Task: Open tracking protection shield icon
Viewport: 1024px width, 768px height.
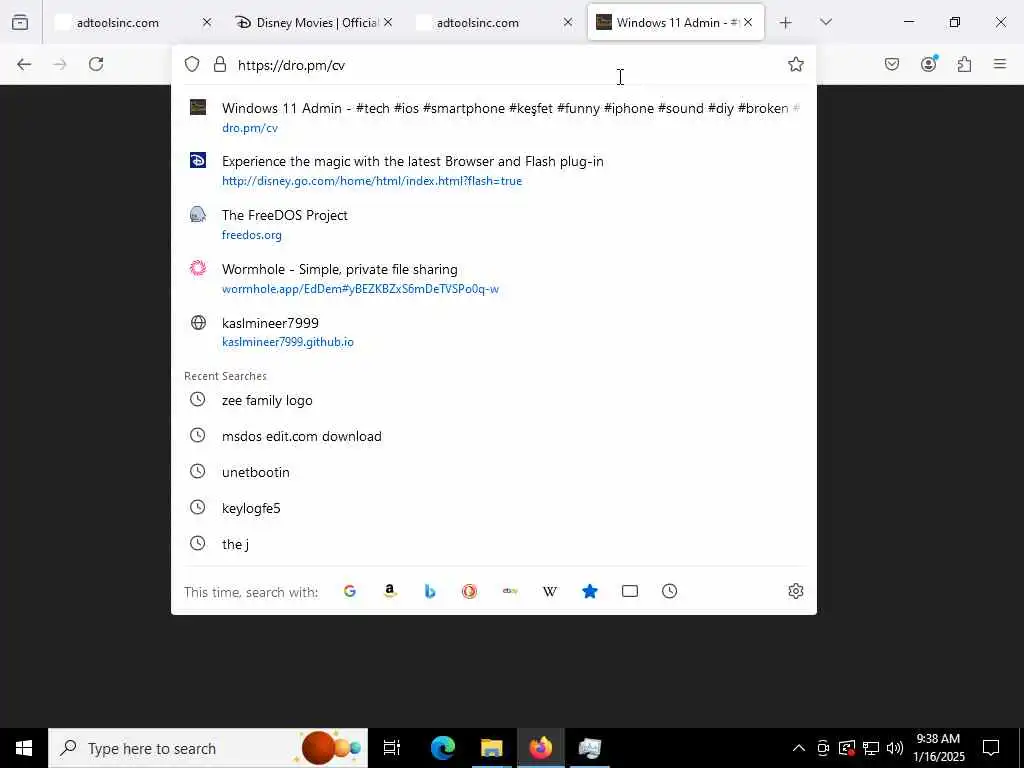Action: 191,64
